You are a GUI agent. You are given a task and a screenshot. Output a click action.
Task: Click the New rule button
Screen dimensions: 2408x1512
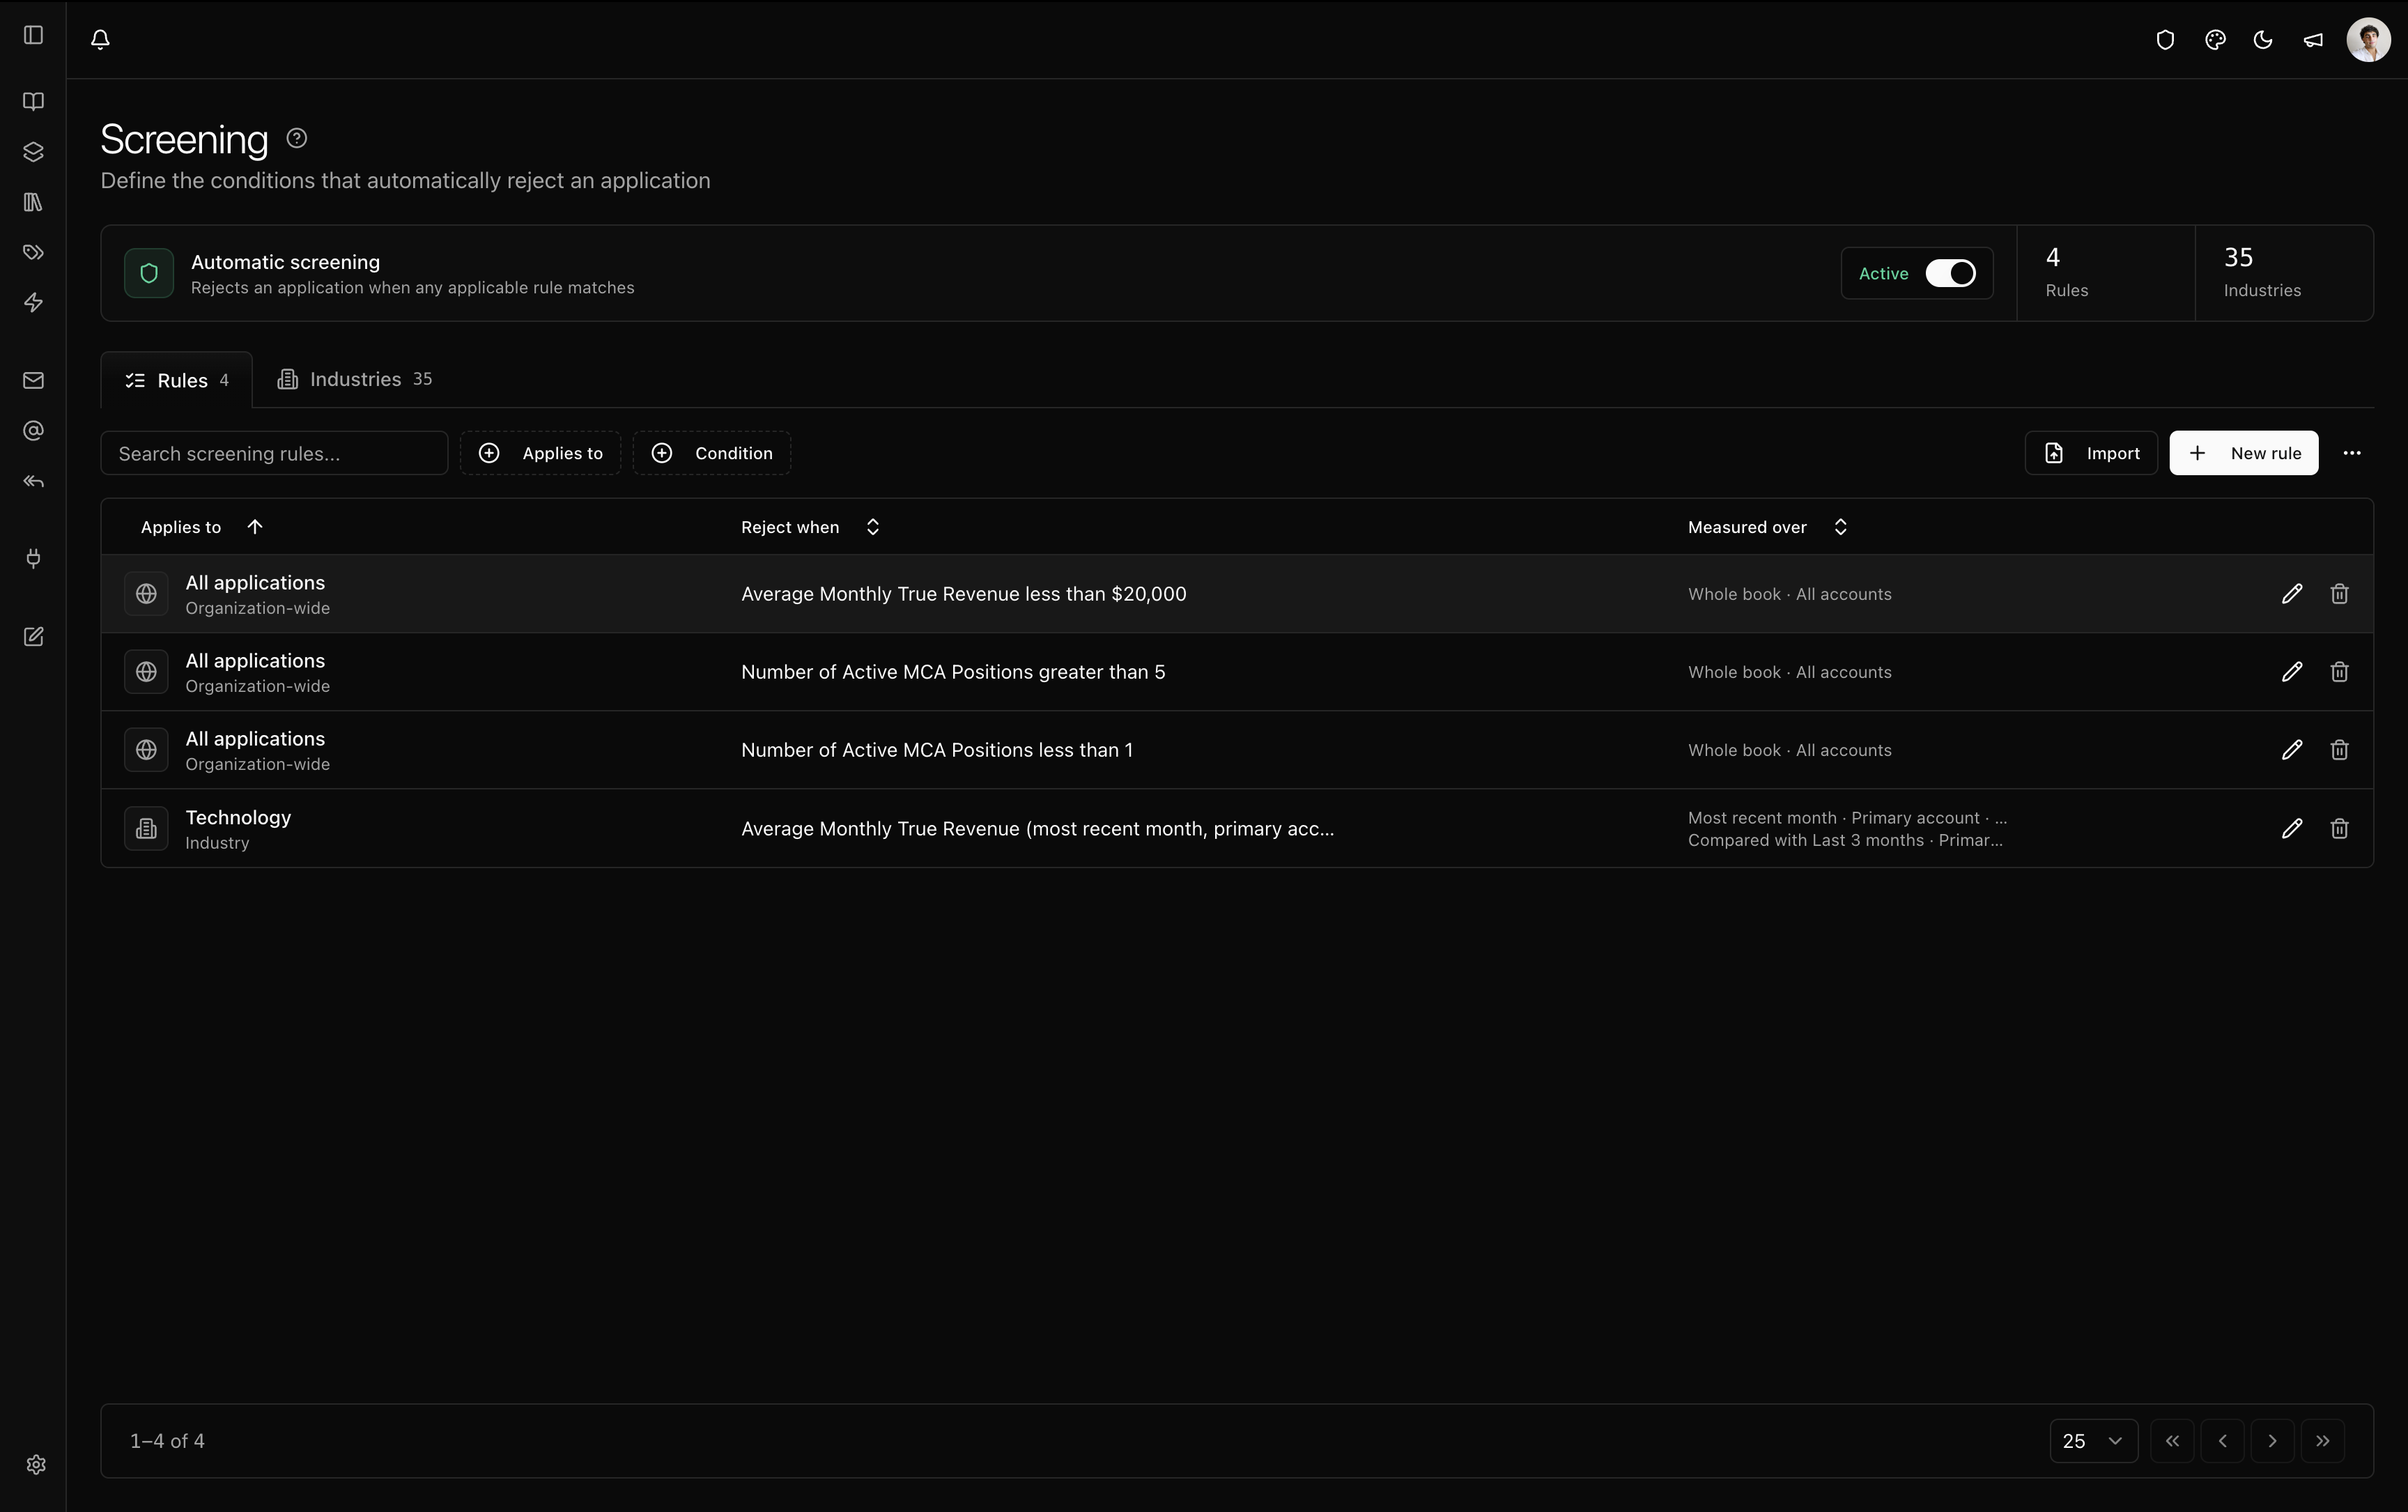2244,453
